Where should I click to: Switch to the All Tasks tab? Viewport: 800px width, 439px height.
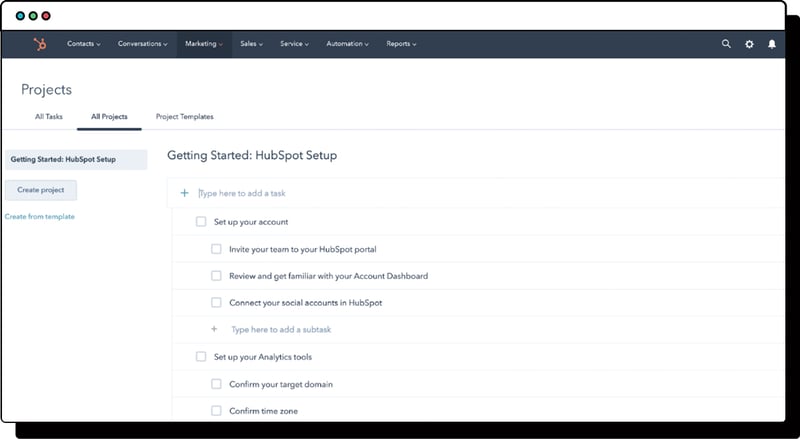tap(48, 116)
